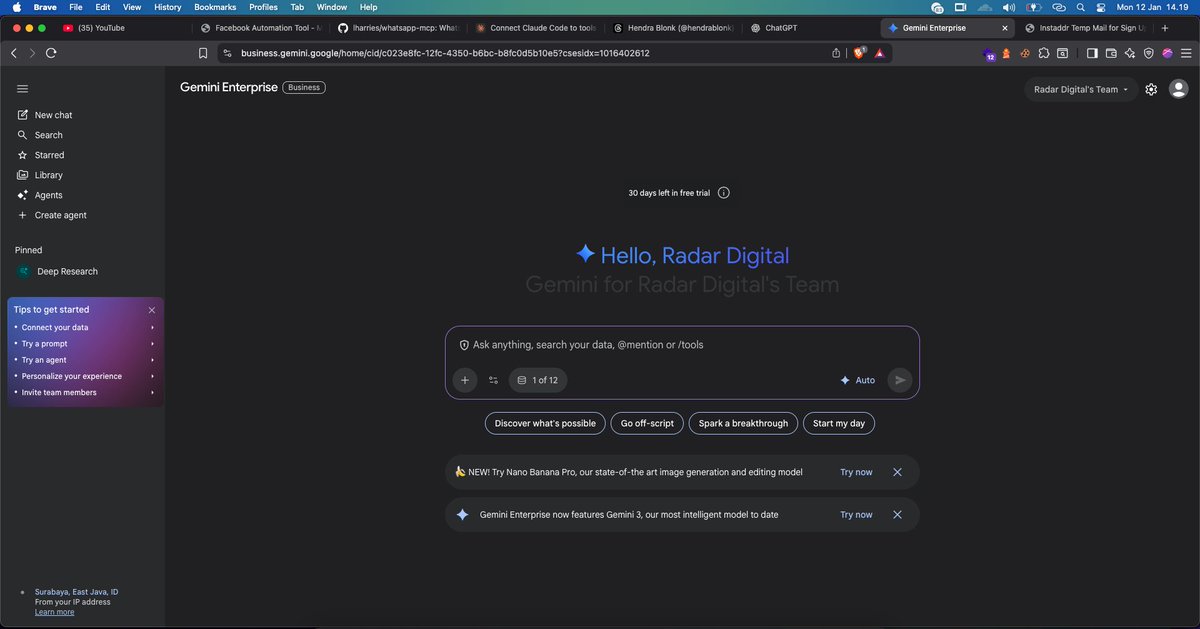Image resolution: width=1200 pixels, height=629 pixels.
Task: Dismiss the Nano Banana Pro banner
Action: point(897,472)
